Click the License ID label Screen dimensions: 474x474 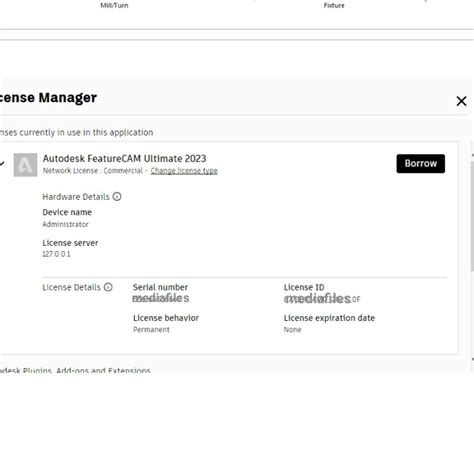pos(304,287)
